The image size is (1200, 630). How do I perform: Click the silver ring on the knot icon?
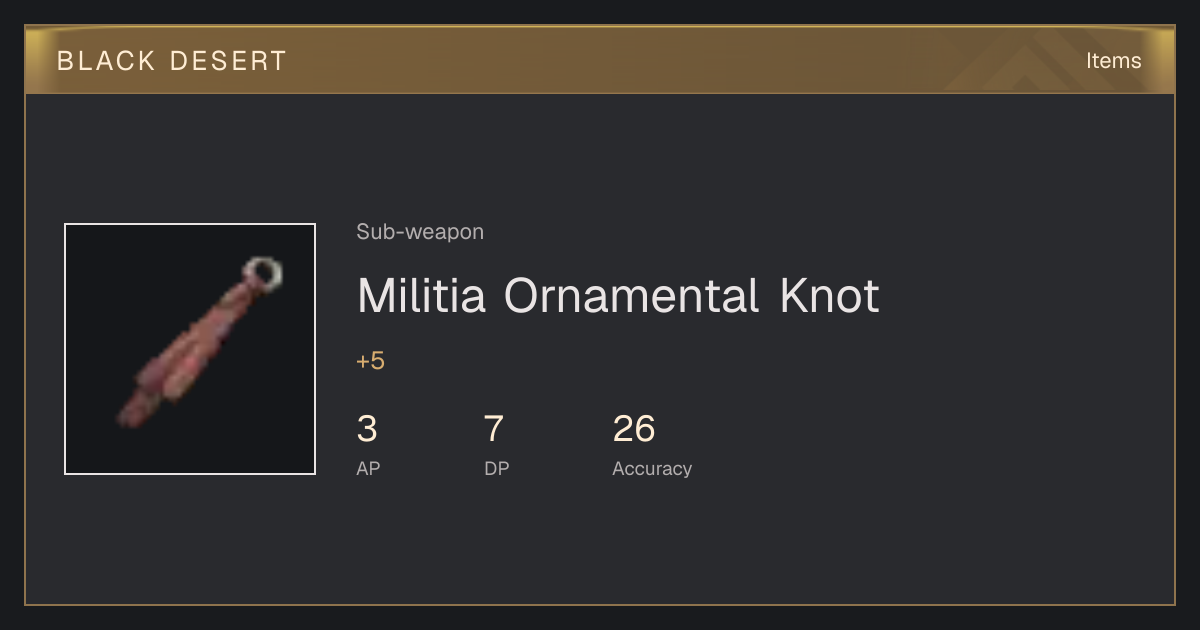click(x=264, y=271)
